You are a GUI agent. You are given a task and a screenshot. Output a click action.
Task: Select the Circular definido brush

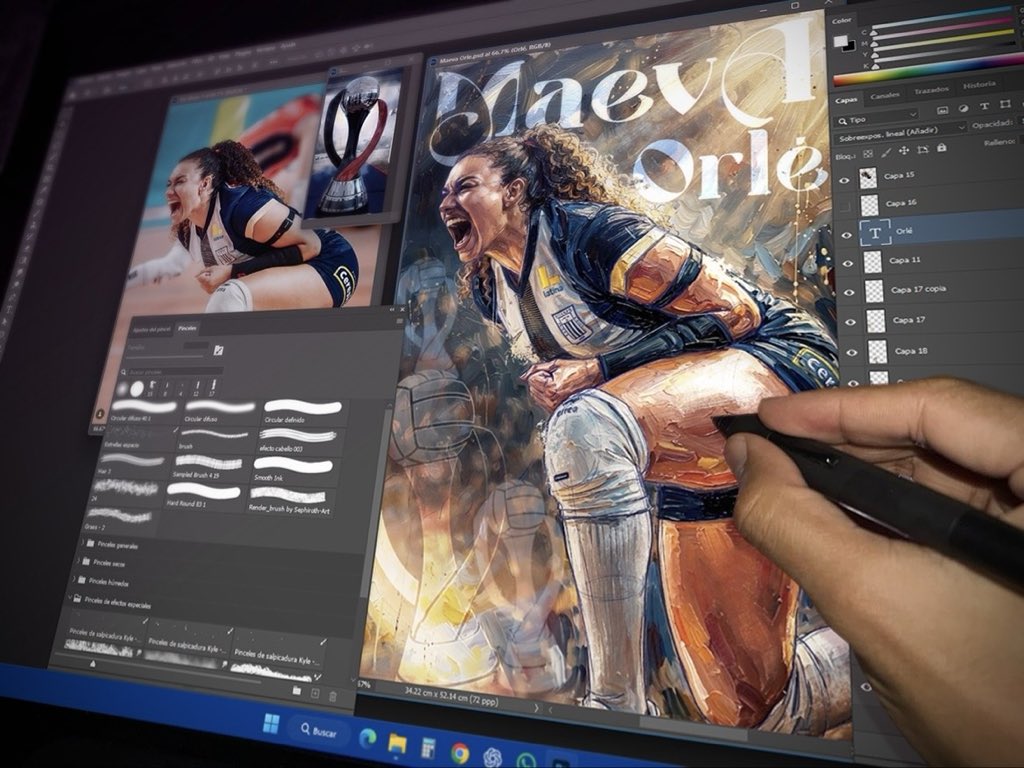point(303,412)
